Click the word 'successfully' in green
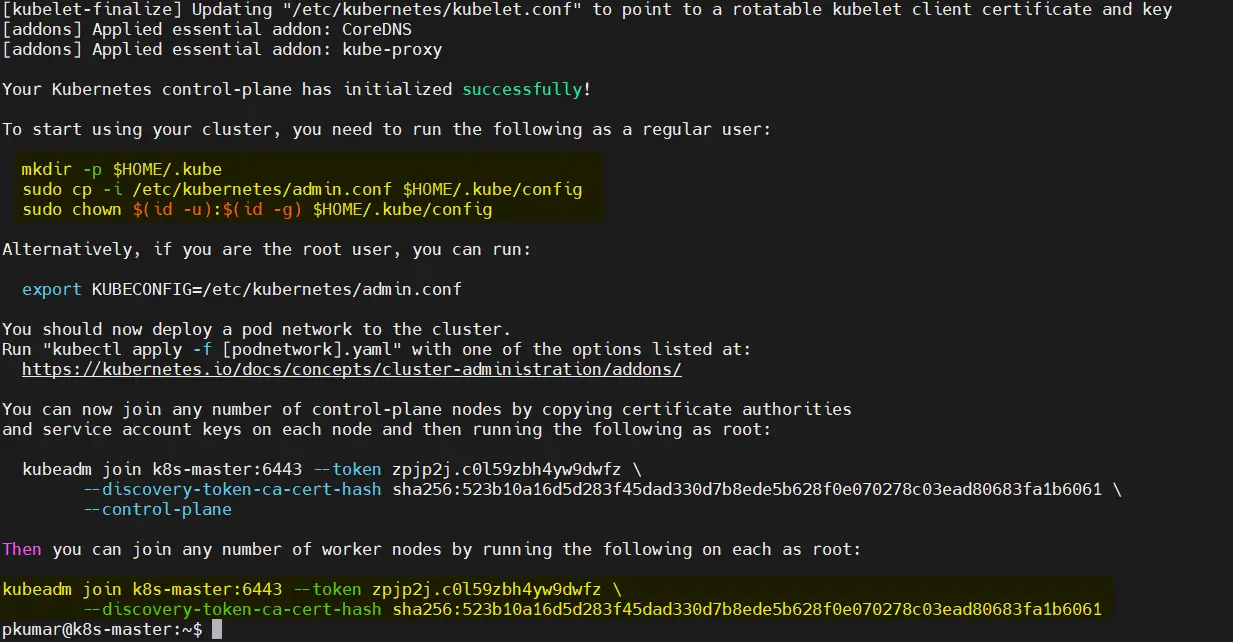 [x=522, y=89]
